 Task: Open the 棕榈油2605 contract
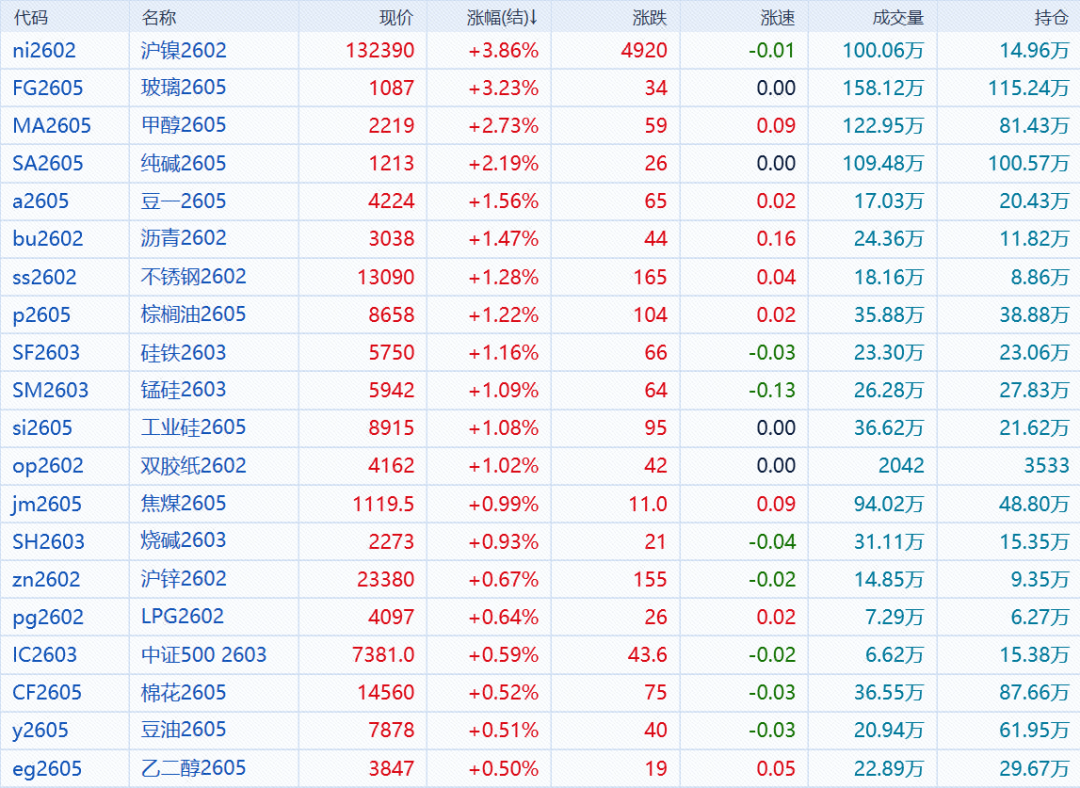pyautogui.click(x=193, y=315)
